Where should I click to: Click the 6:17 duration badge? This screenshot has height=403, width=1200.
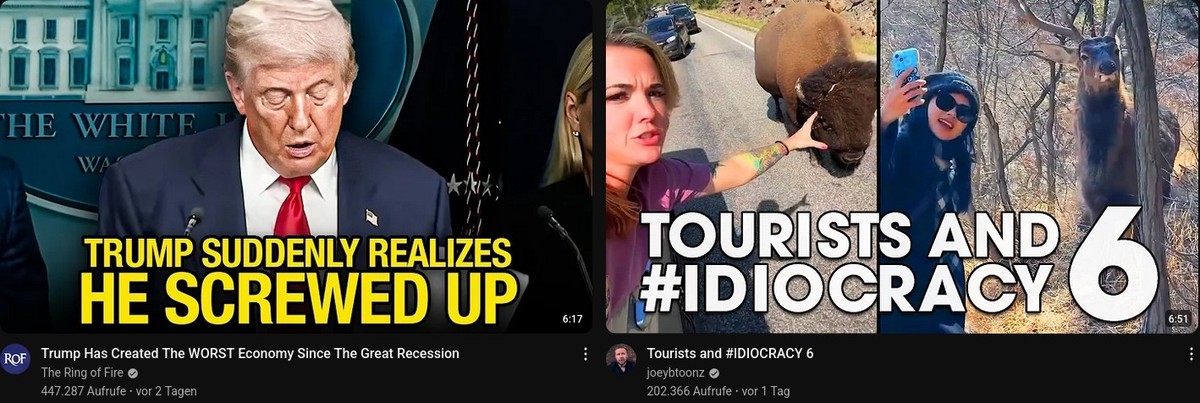coord(572,319)
